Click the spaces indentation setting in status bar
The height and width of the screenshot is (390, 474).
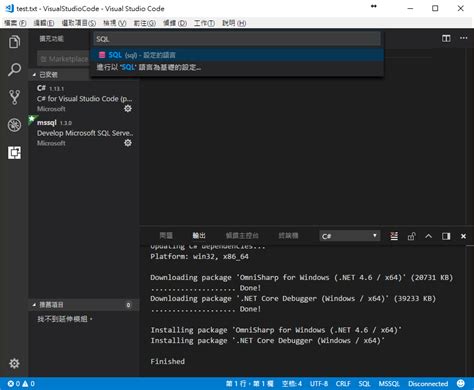pyautogui.click(x=292, y=384)
